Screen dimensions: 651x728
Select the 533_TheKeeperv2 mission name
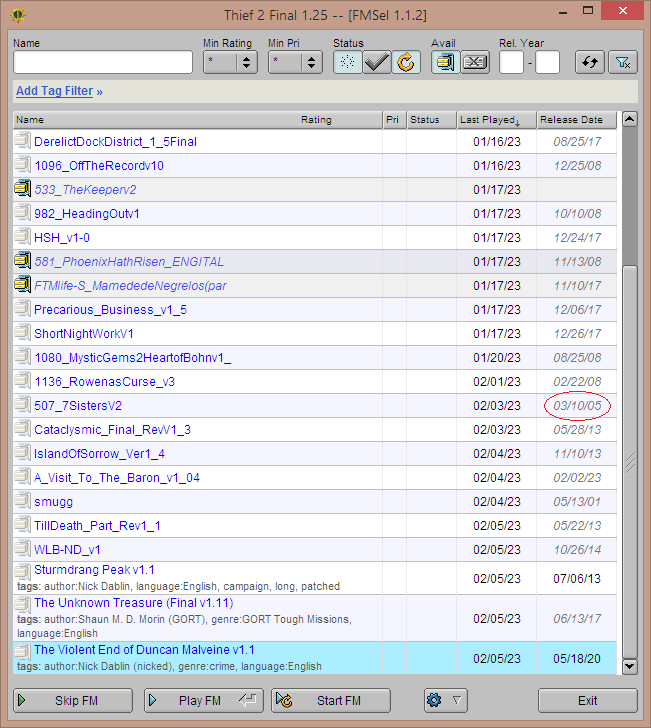click(85, 189)
